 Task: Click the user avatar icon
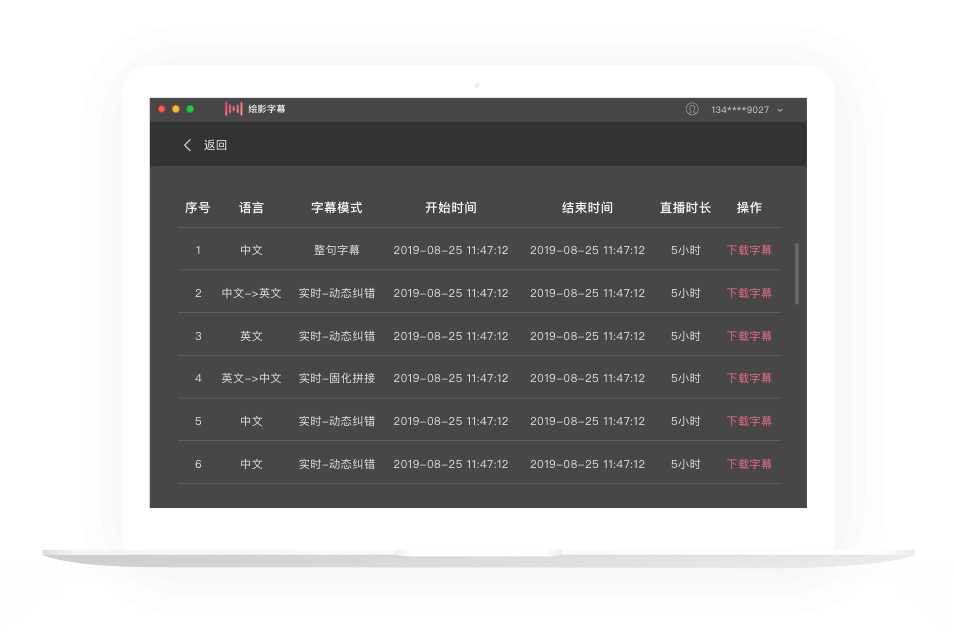click(692, 109)
